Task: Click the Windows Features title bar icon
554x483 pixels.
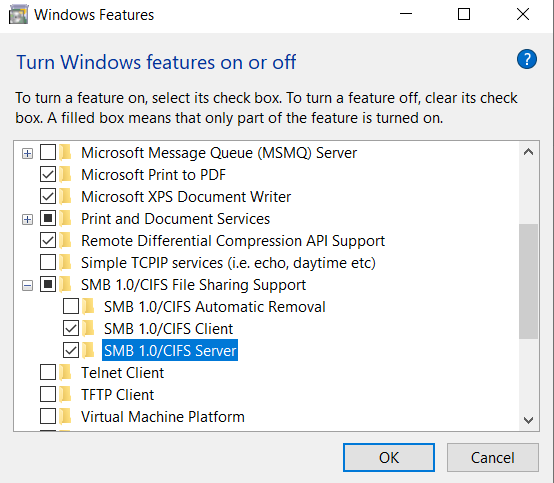Action: coord(18,14)
